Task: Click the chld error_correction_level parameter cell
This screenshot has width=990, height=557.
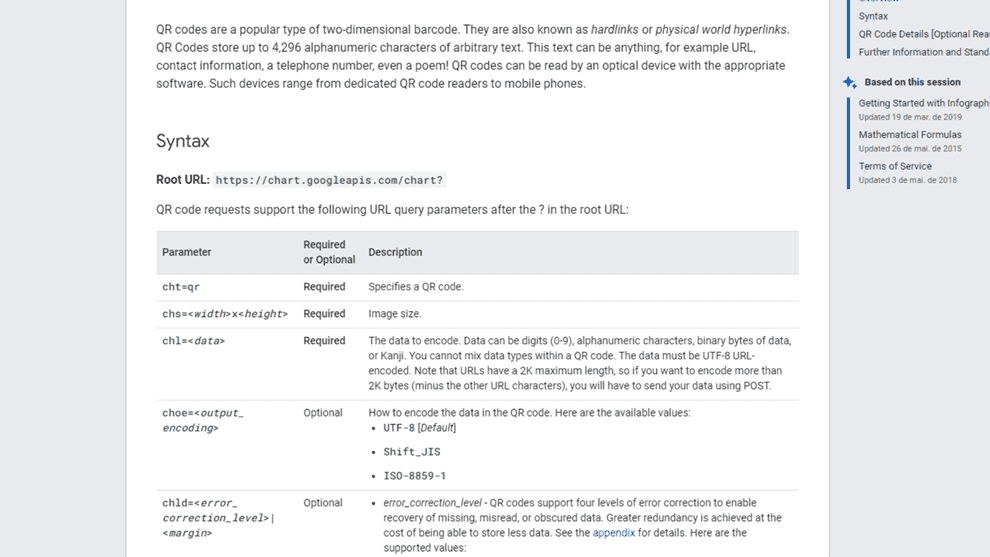Action: click(x=218, y=518)
